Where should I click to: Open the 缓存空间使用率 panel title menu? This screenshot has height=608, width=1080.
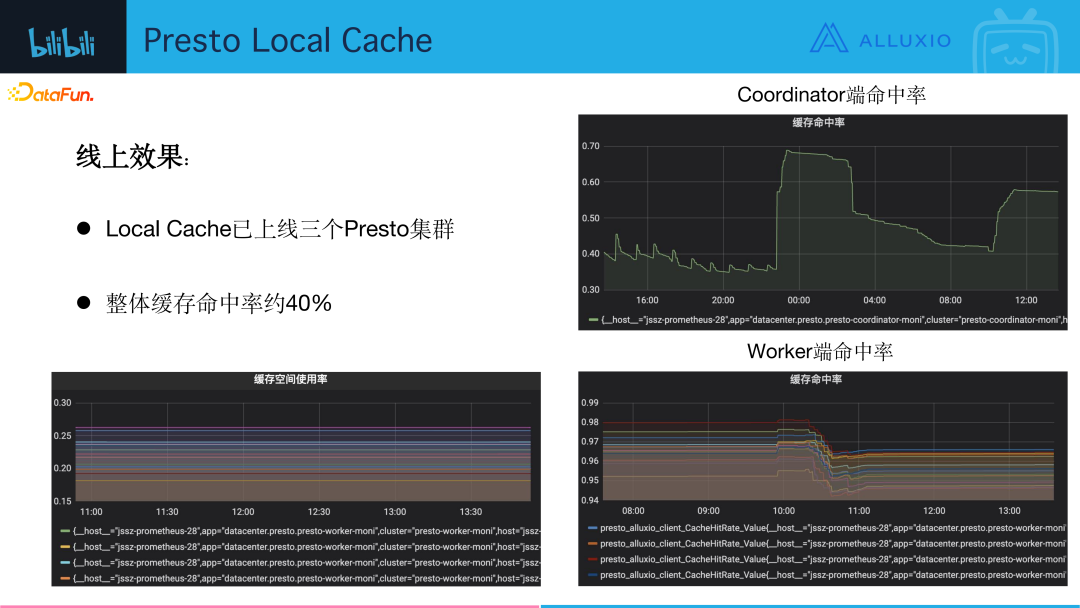[291, 379]
